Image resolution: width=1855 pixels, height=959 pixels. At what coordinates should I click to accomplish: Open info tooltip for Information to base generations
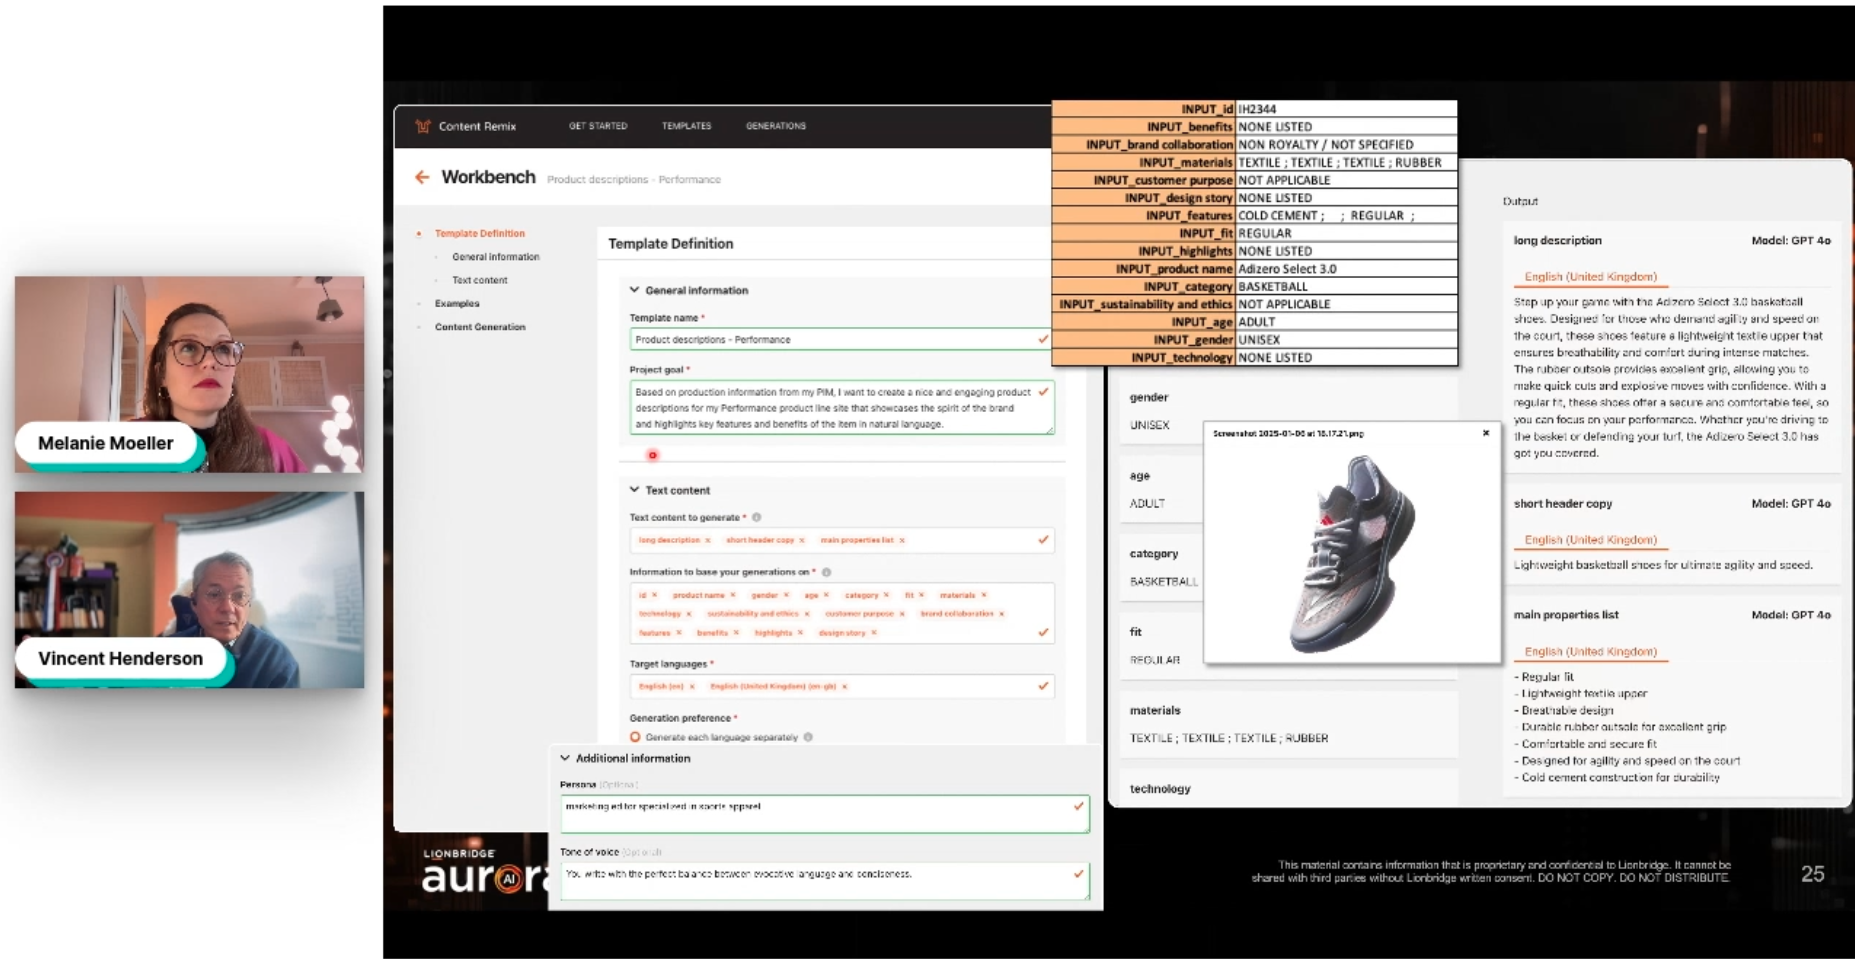[827, 572]
